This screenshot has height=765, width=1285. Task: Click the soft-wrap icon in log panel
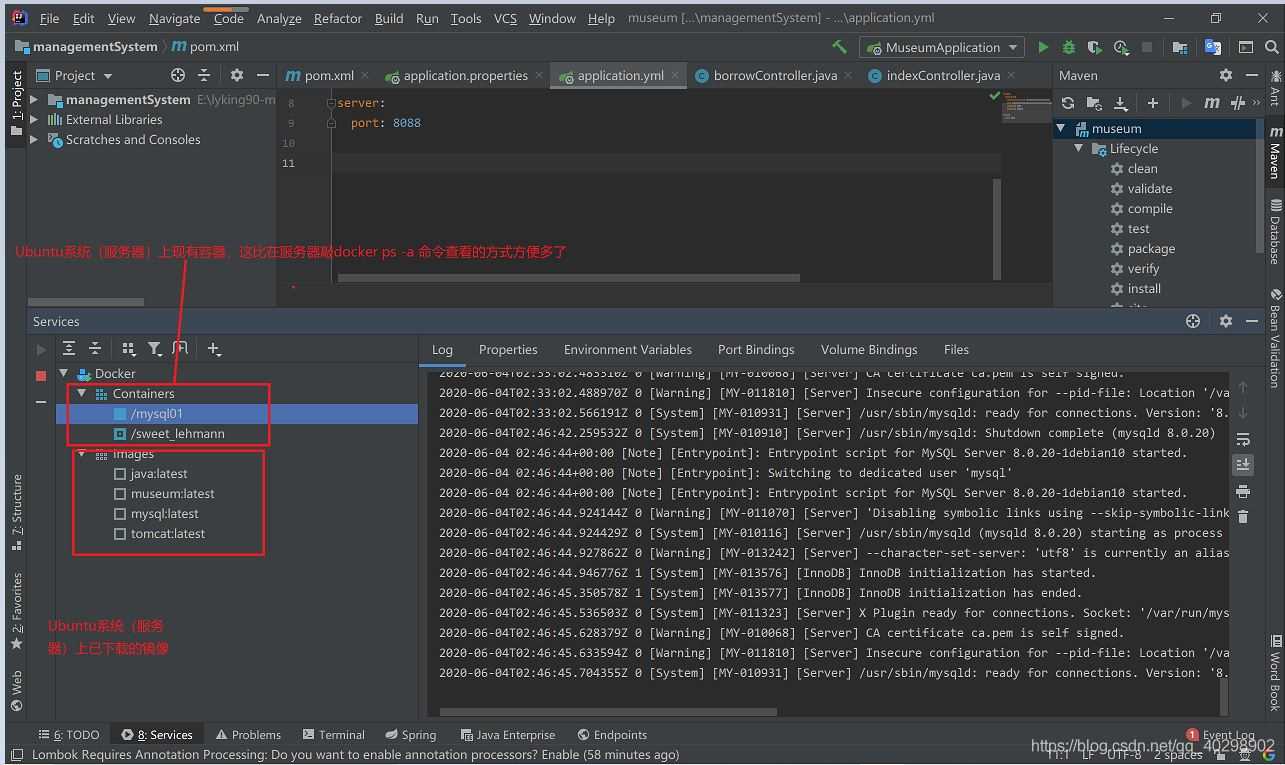click(1243, 438)
